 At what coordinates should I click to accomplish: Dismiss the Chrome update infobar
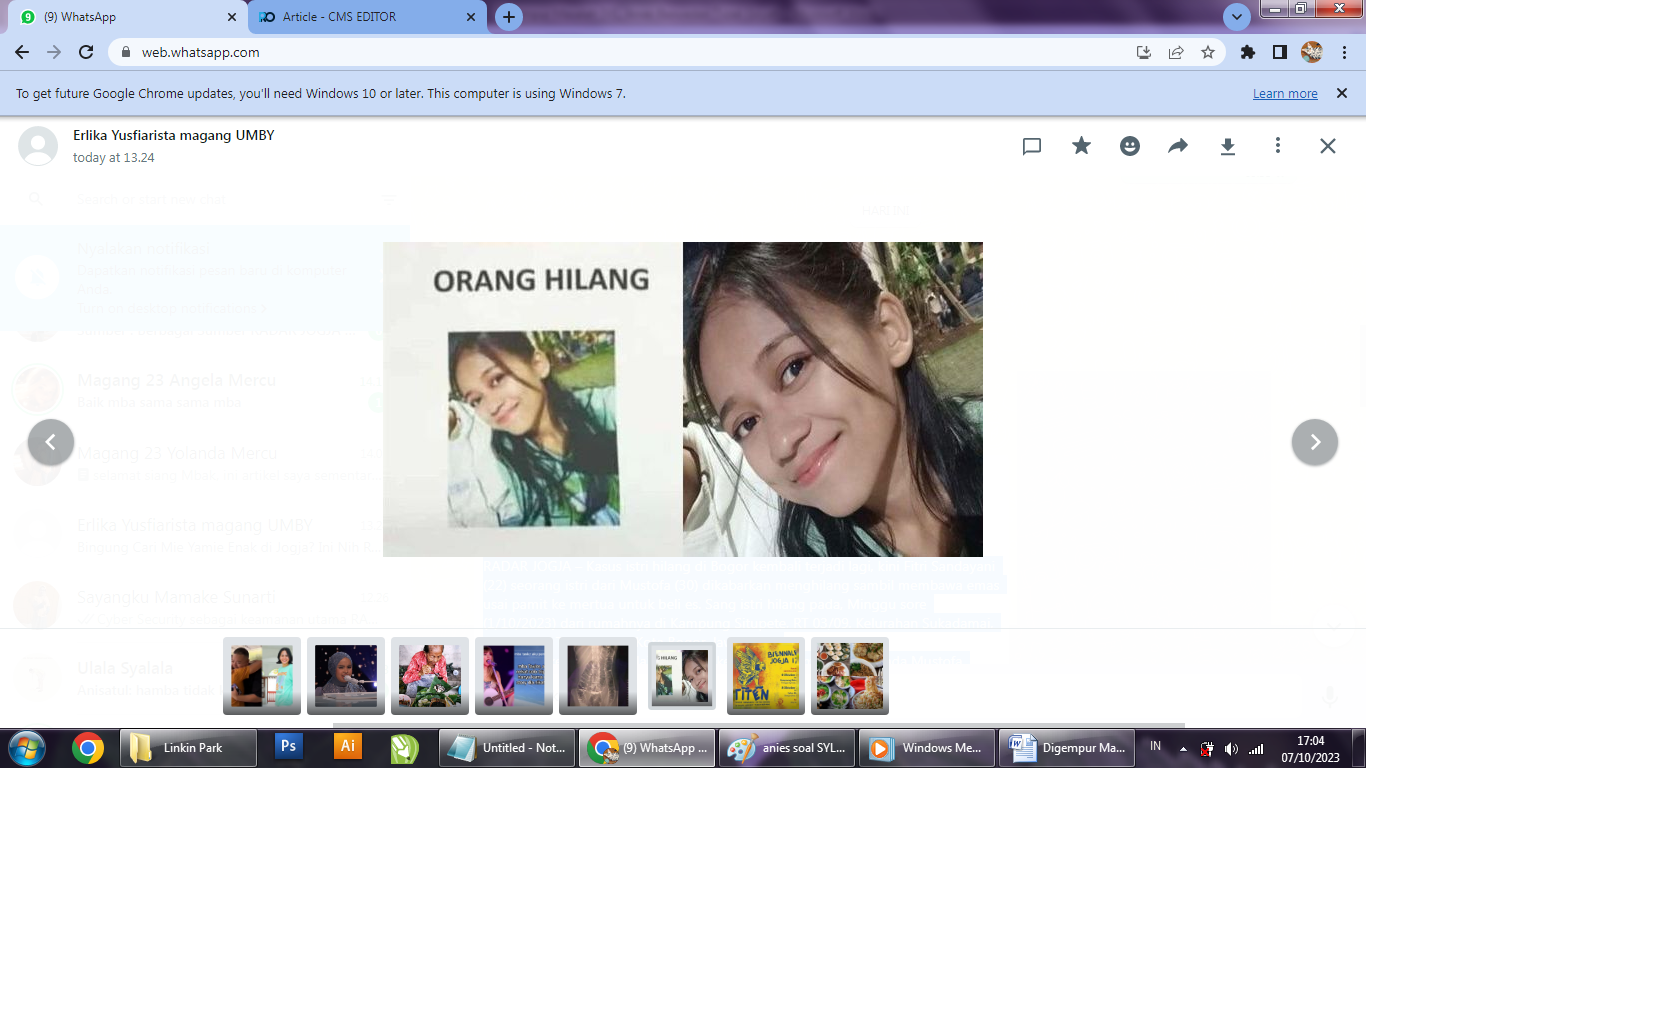click(x=1342, y=93)
